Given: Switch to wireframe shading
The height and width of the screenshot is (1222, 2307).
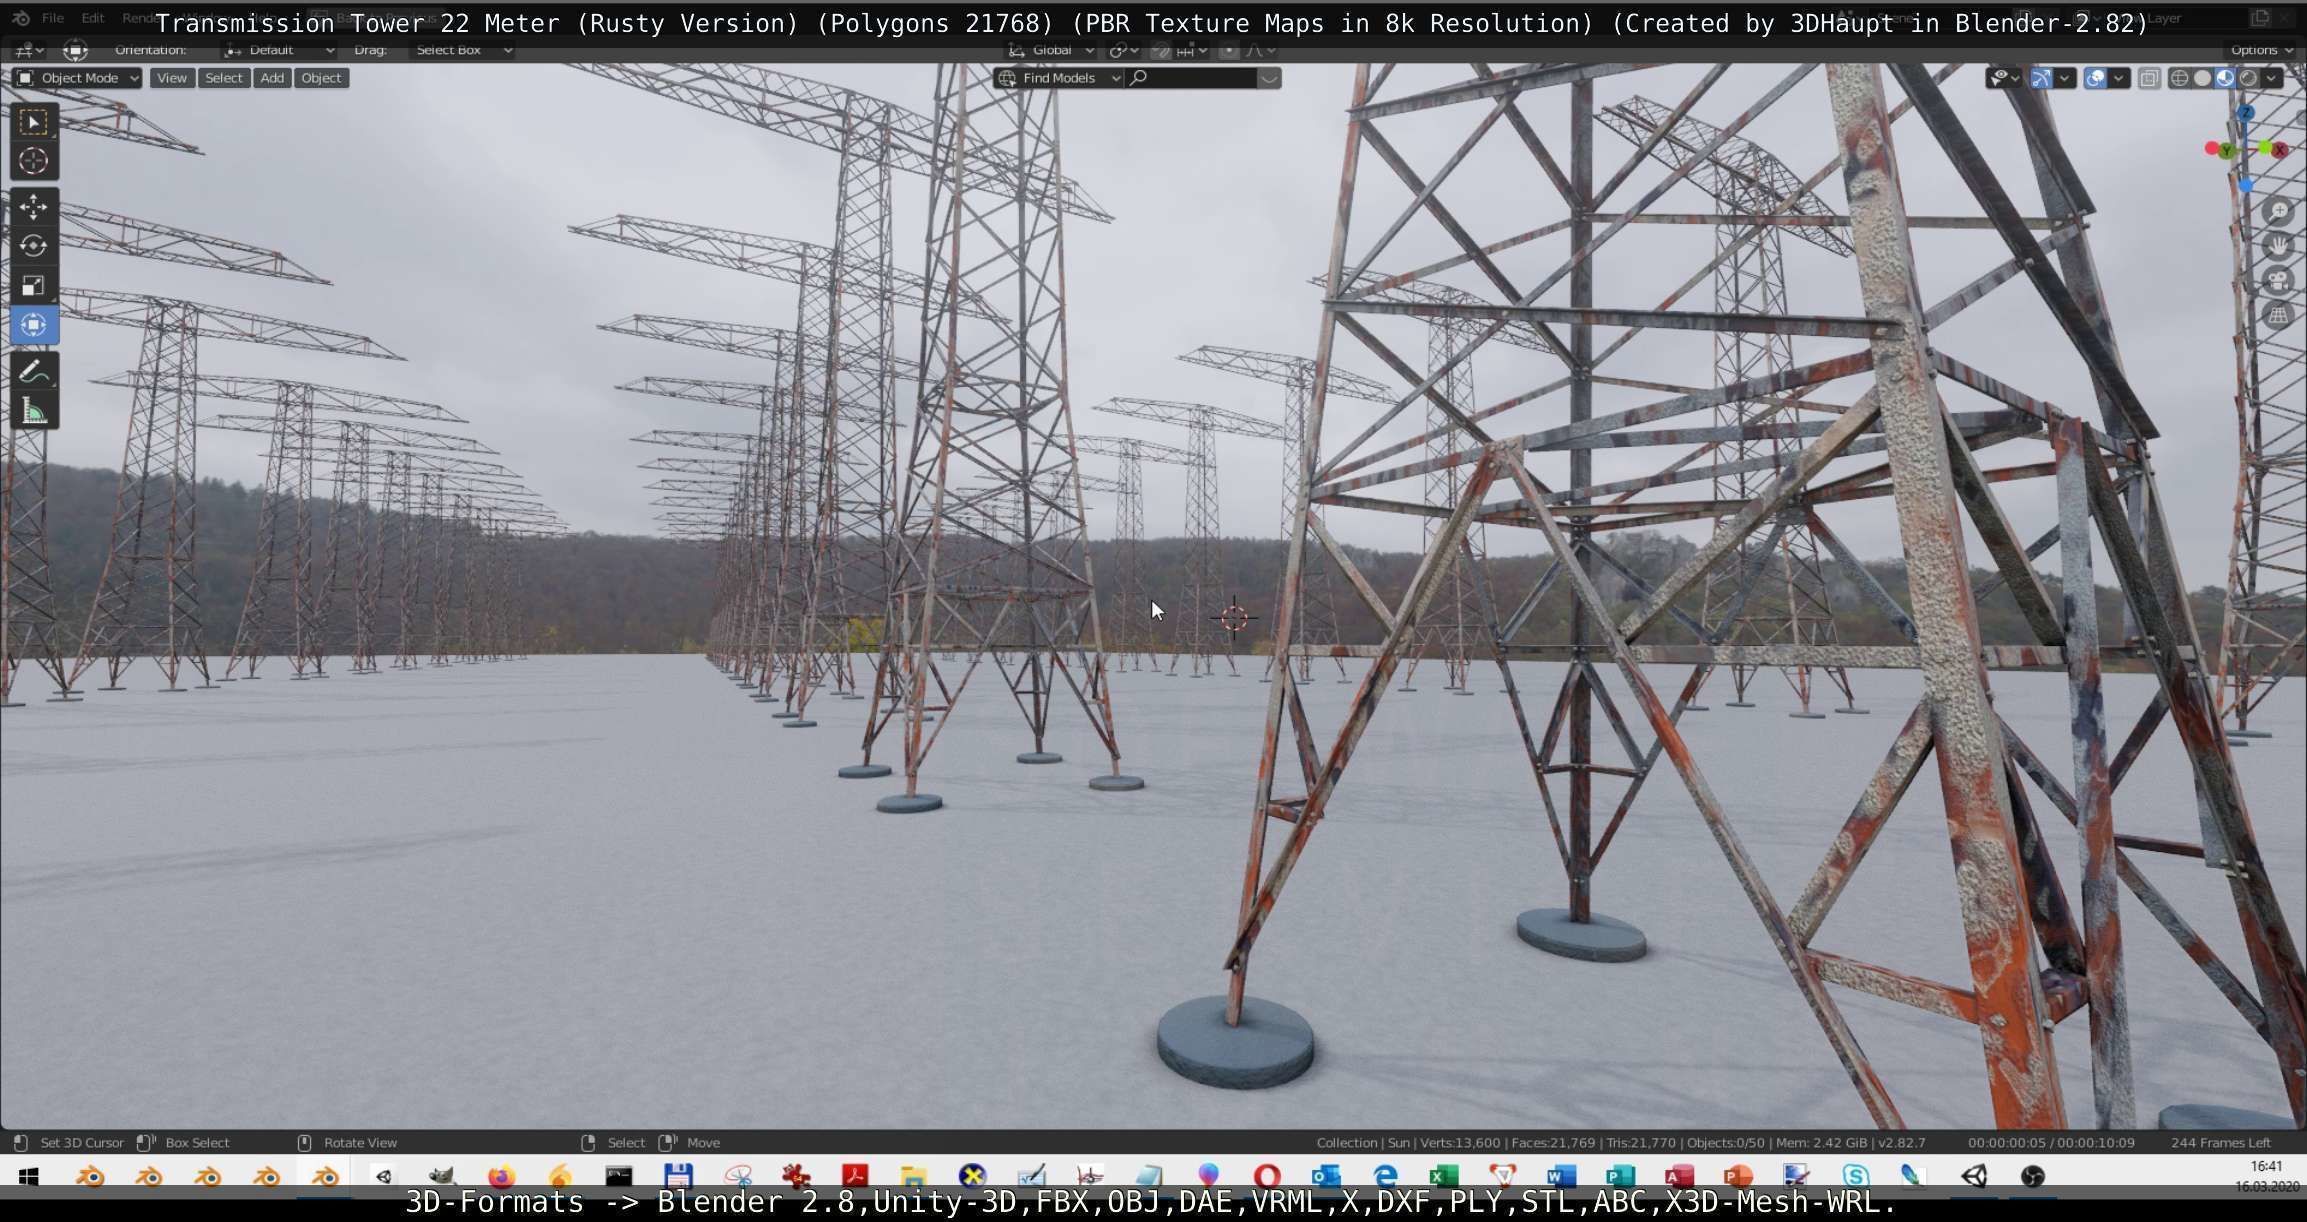Looking at the screenshot, I should click(2179, 78).
